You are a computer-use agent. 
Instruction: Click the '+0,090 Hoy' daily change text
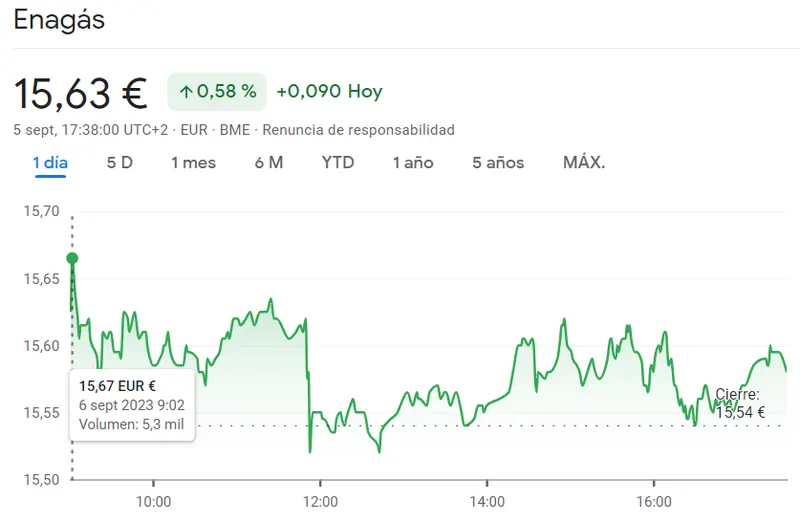[330, 91]
